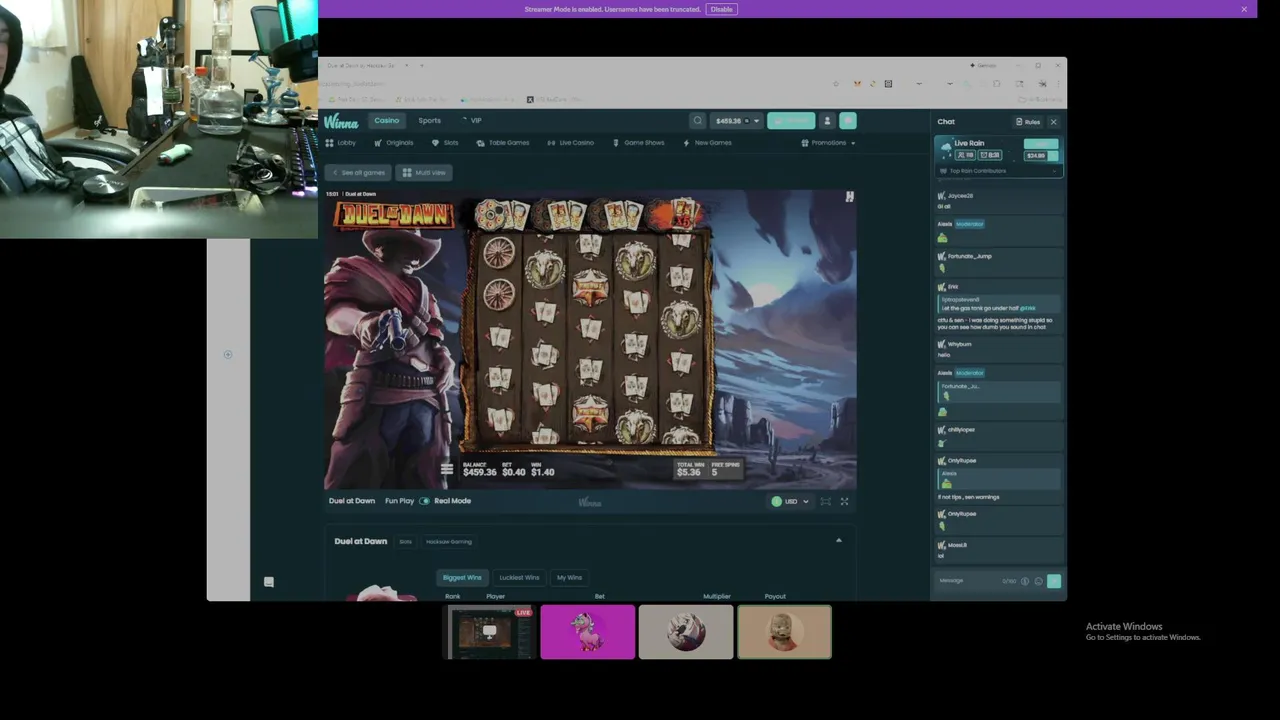Image resolution: width=1280 pixels, height=720 pixels.
Task: Click the theater mode icon
Action: click(x=825, y=501)
